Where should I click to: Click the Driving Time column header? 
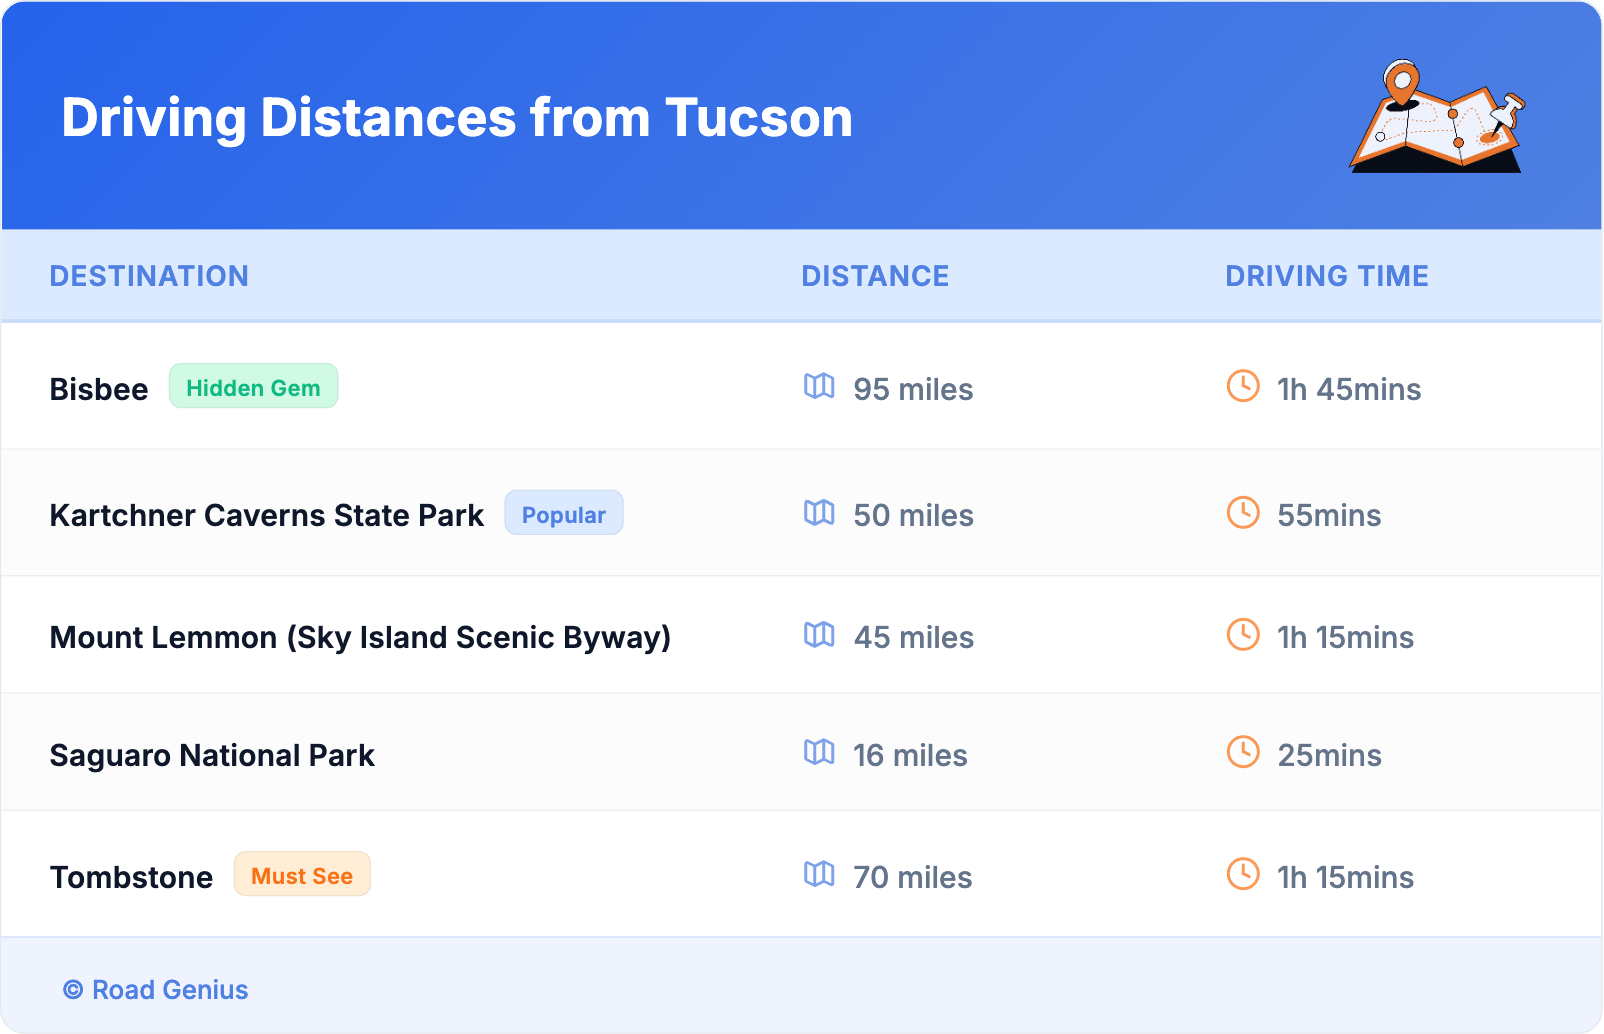click(x=1327, y=276)
